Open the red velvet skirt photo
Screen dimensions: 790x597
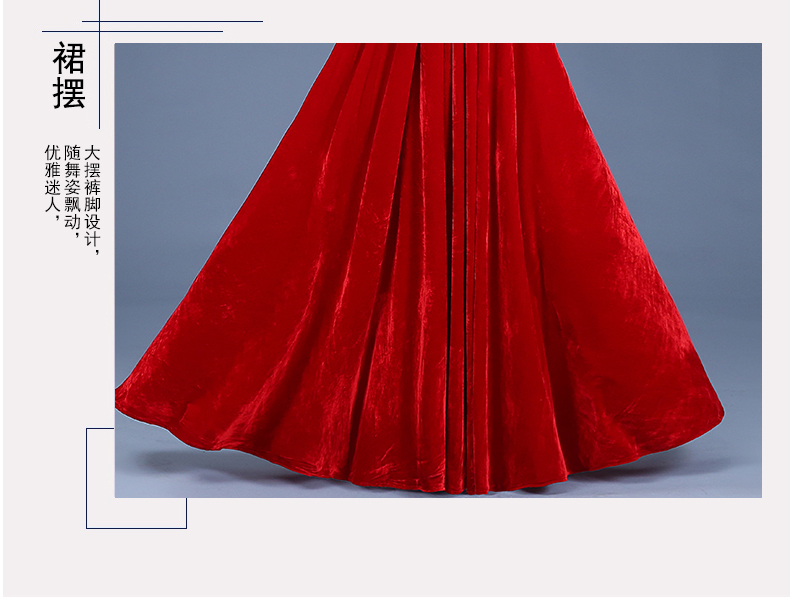coord(437,270)
